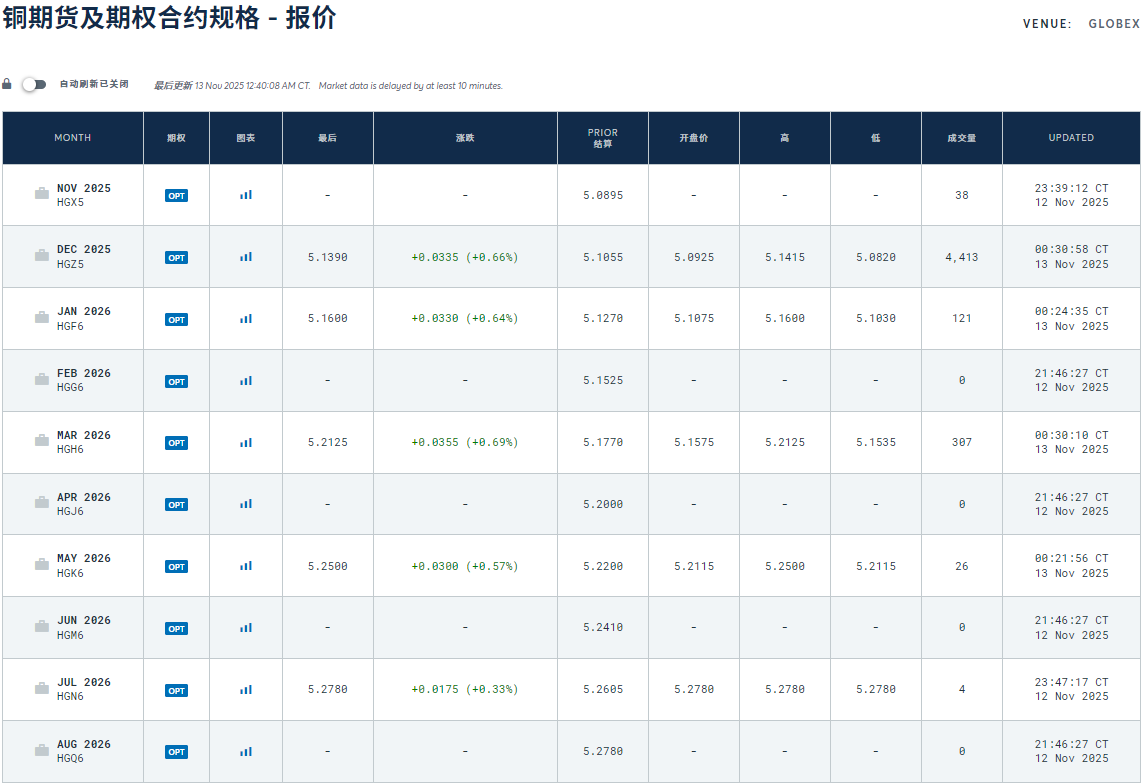Click the GLOBEX venue label

point(1113,24)
